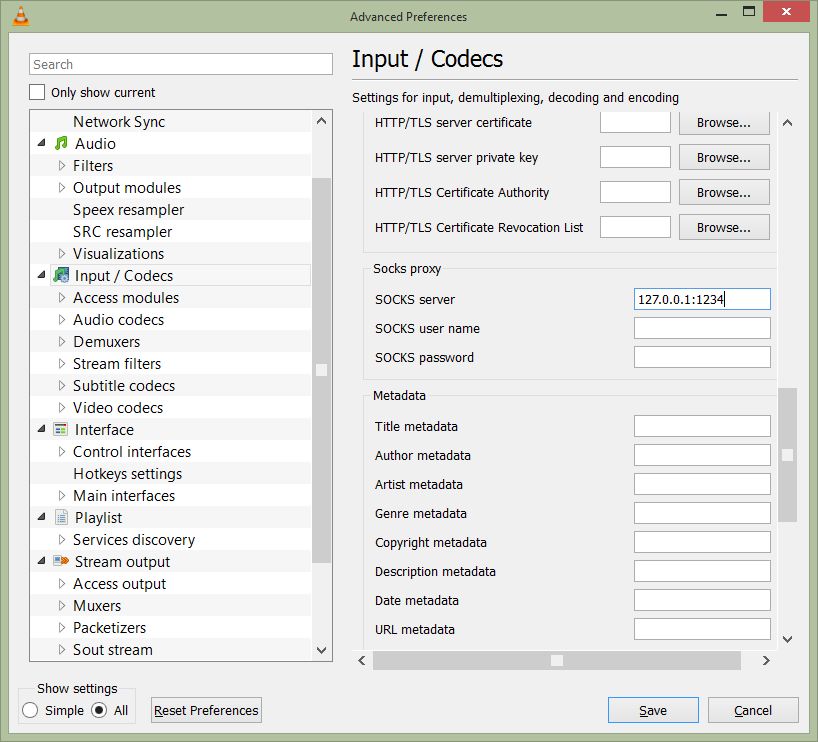Screen dimensions: 818x742
Task: Click the tree panel scroll down arrow
Action: [x=321, y=650]
